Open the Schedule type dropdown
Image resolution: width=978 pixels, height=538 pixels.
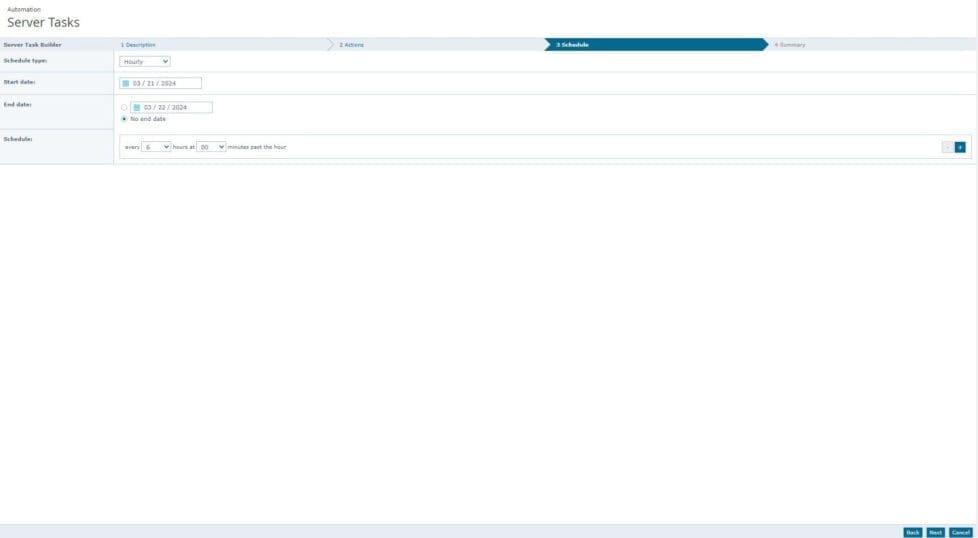point(145,62)
